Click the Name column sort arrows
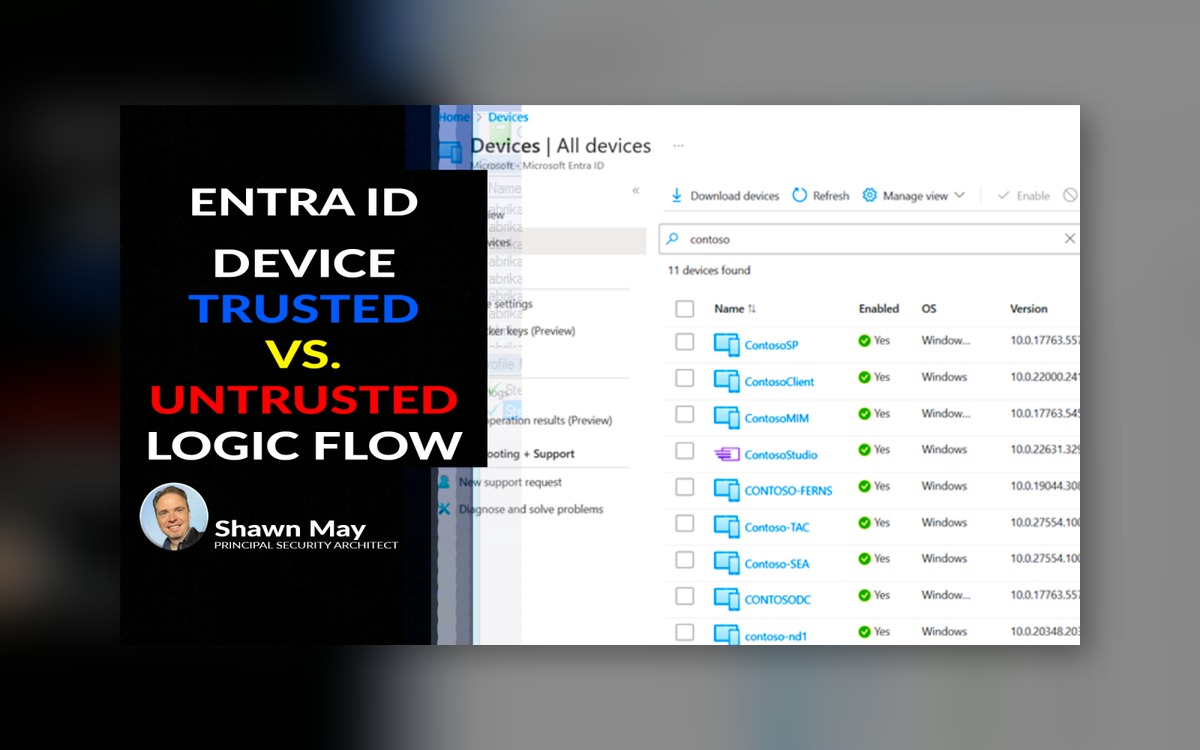 pyautogui.click(x=752, y=309)
